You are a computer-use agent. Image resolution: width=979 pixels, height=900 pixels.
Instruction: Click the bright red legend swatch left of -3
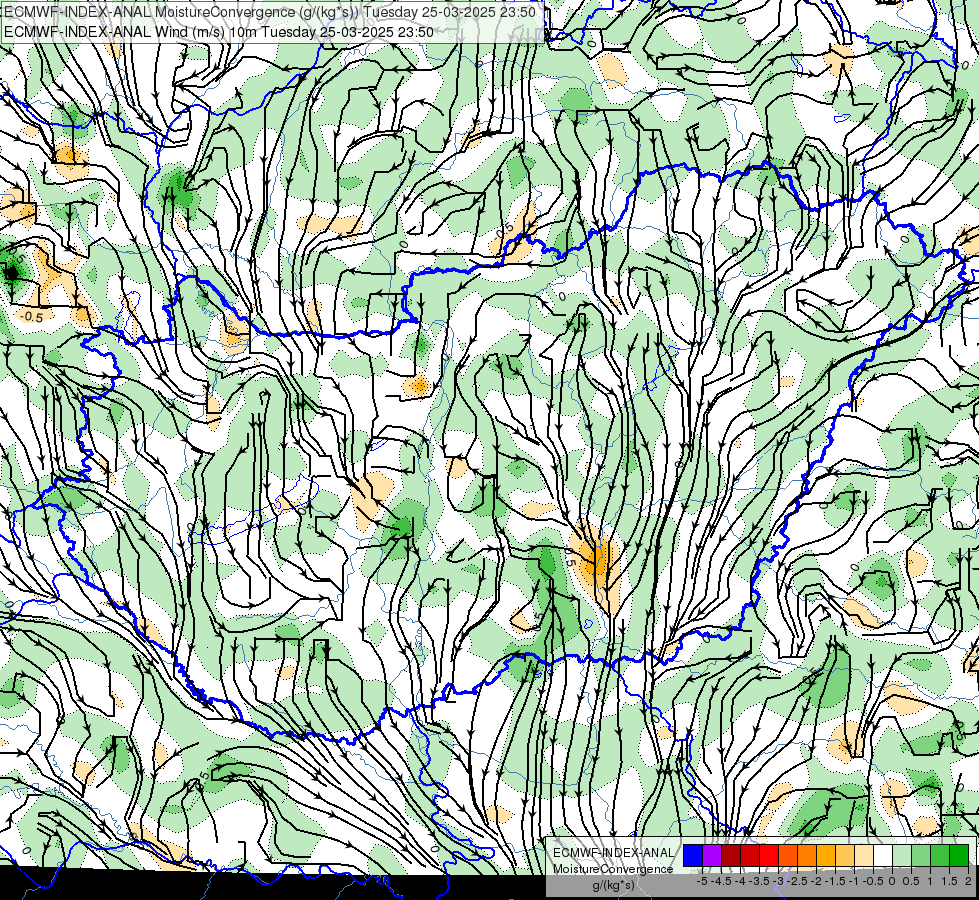[x=769, y=856]
